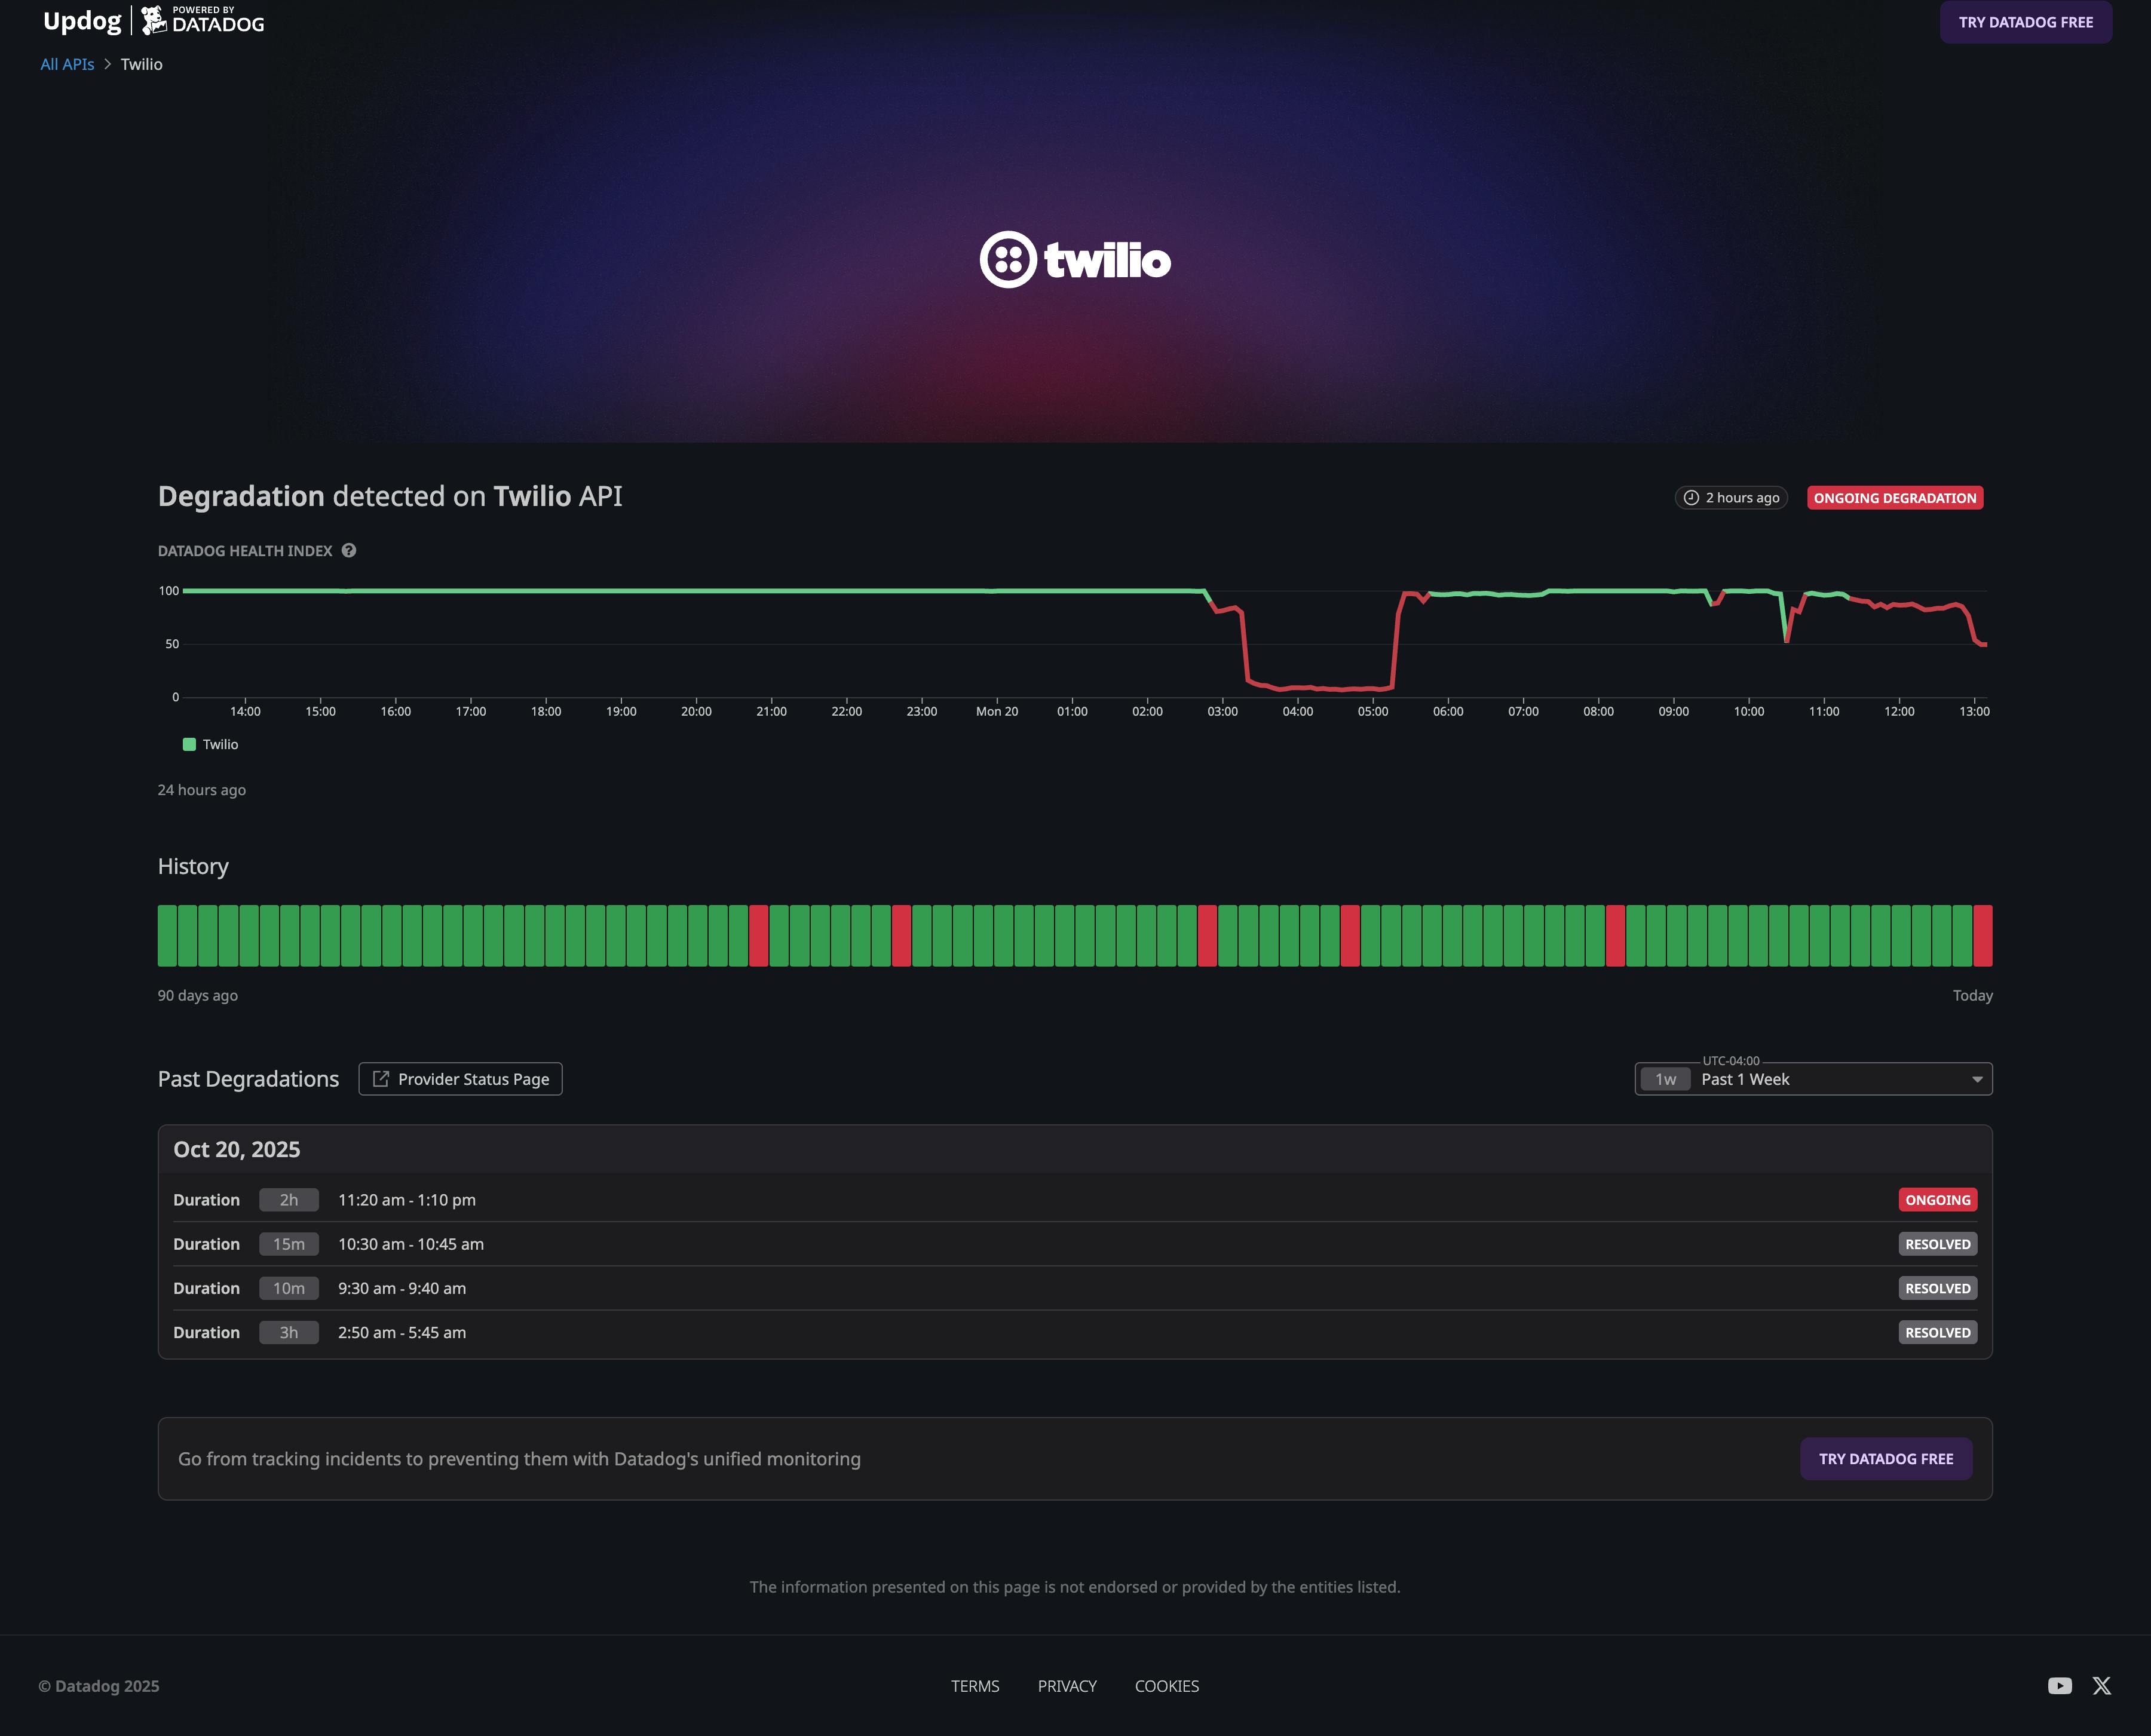This screenshot has width=2151, height=1736.
Task: Click the external link icon on Provider Status Page
Action: [x=381, y=1078]
